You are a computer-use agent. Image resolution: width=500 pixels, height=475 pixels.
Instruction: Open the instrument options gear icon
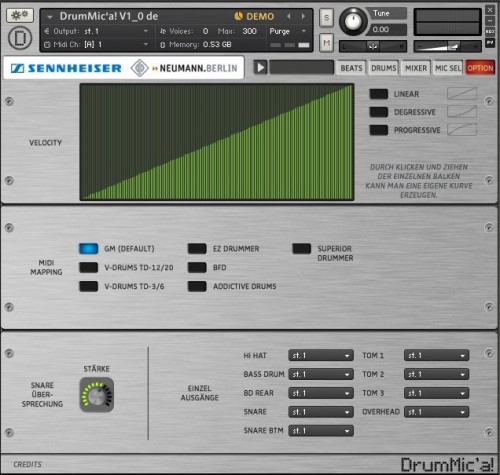(20, 15)
